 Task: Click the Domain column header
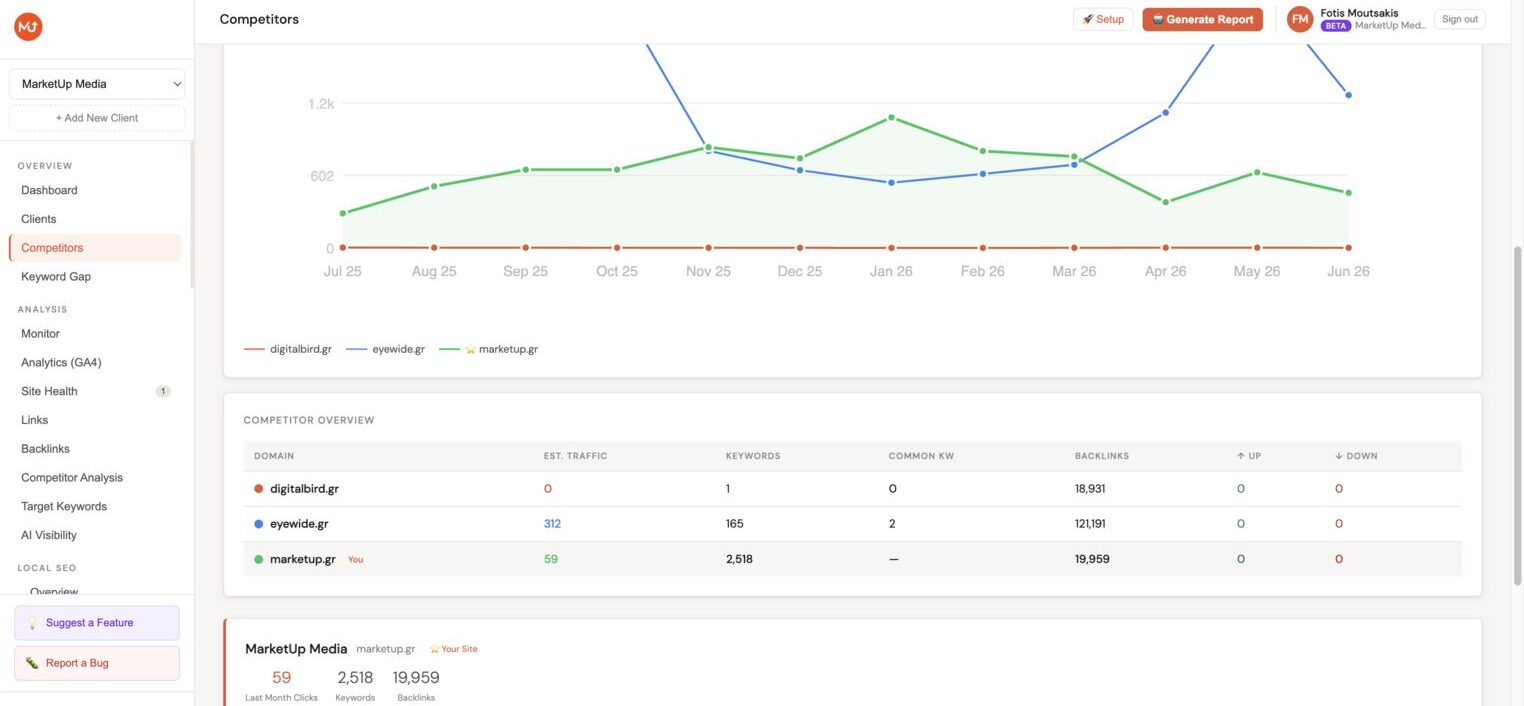[x=274, y=456]
